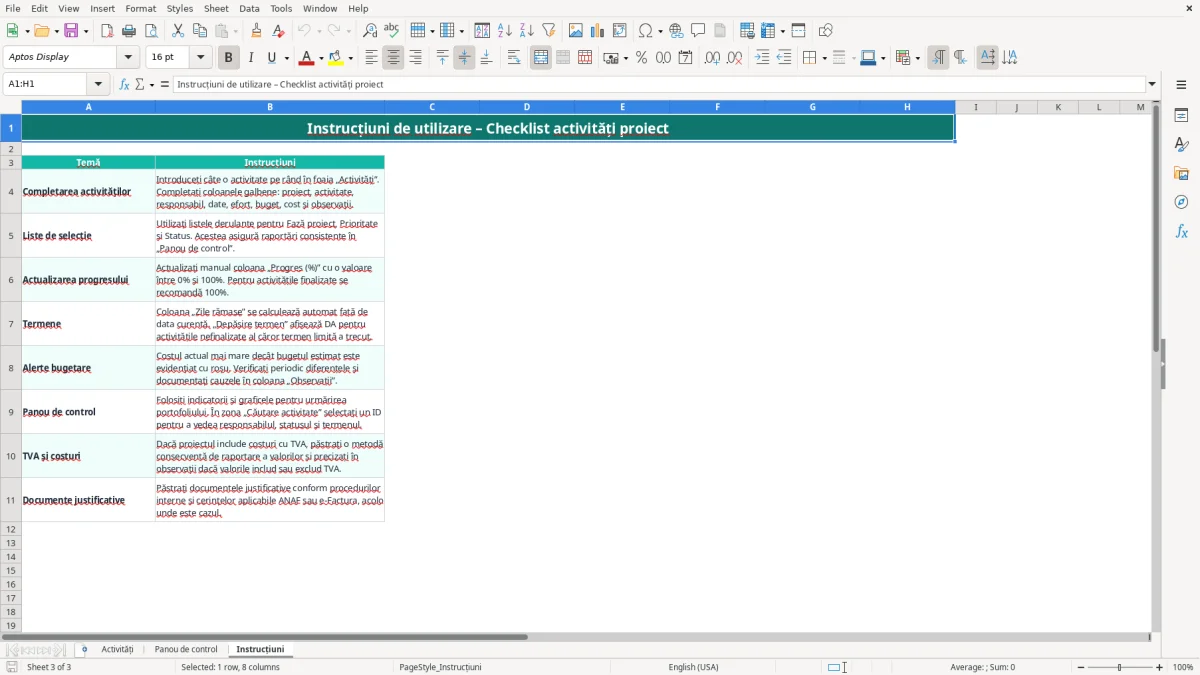Open background color dropdown arrow
This screenshot has width=1200, height=675.
[350, 58]
